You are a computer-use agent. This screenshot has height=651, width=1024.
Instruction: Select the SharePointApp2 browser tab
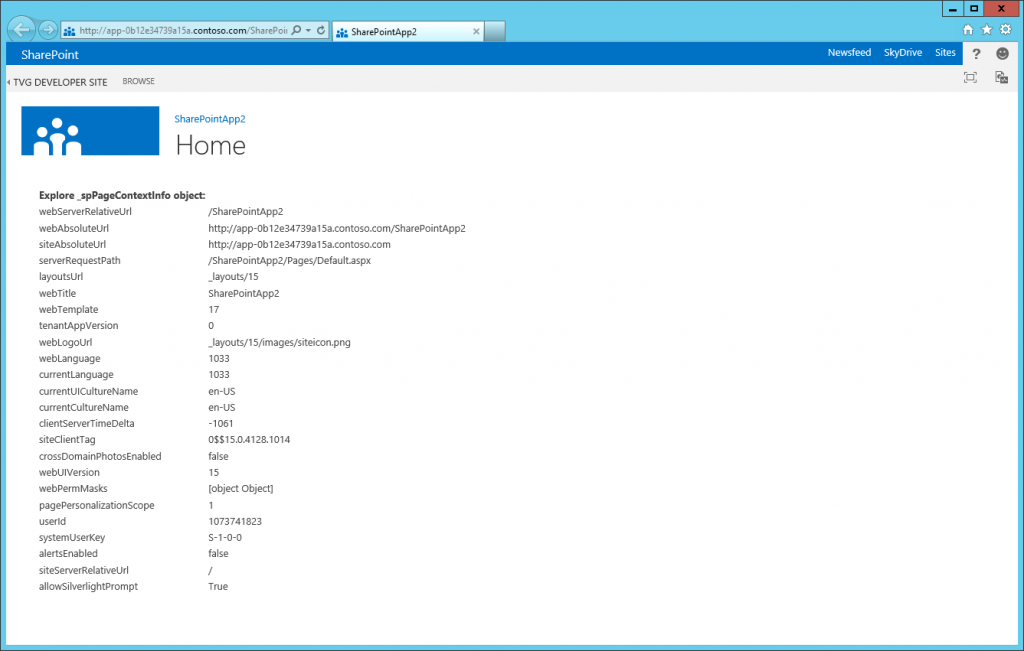point(408,31)
